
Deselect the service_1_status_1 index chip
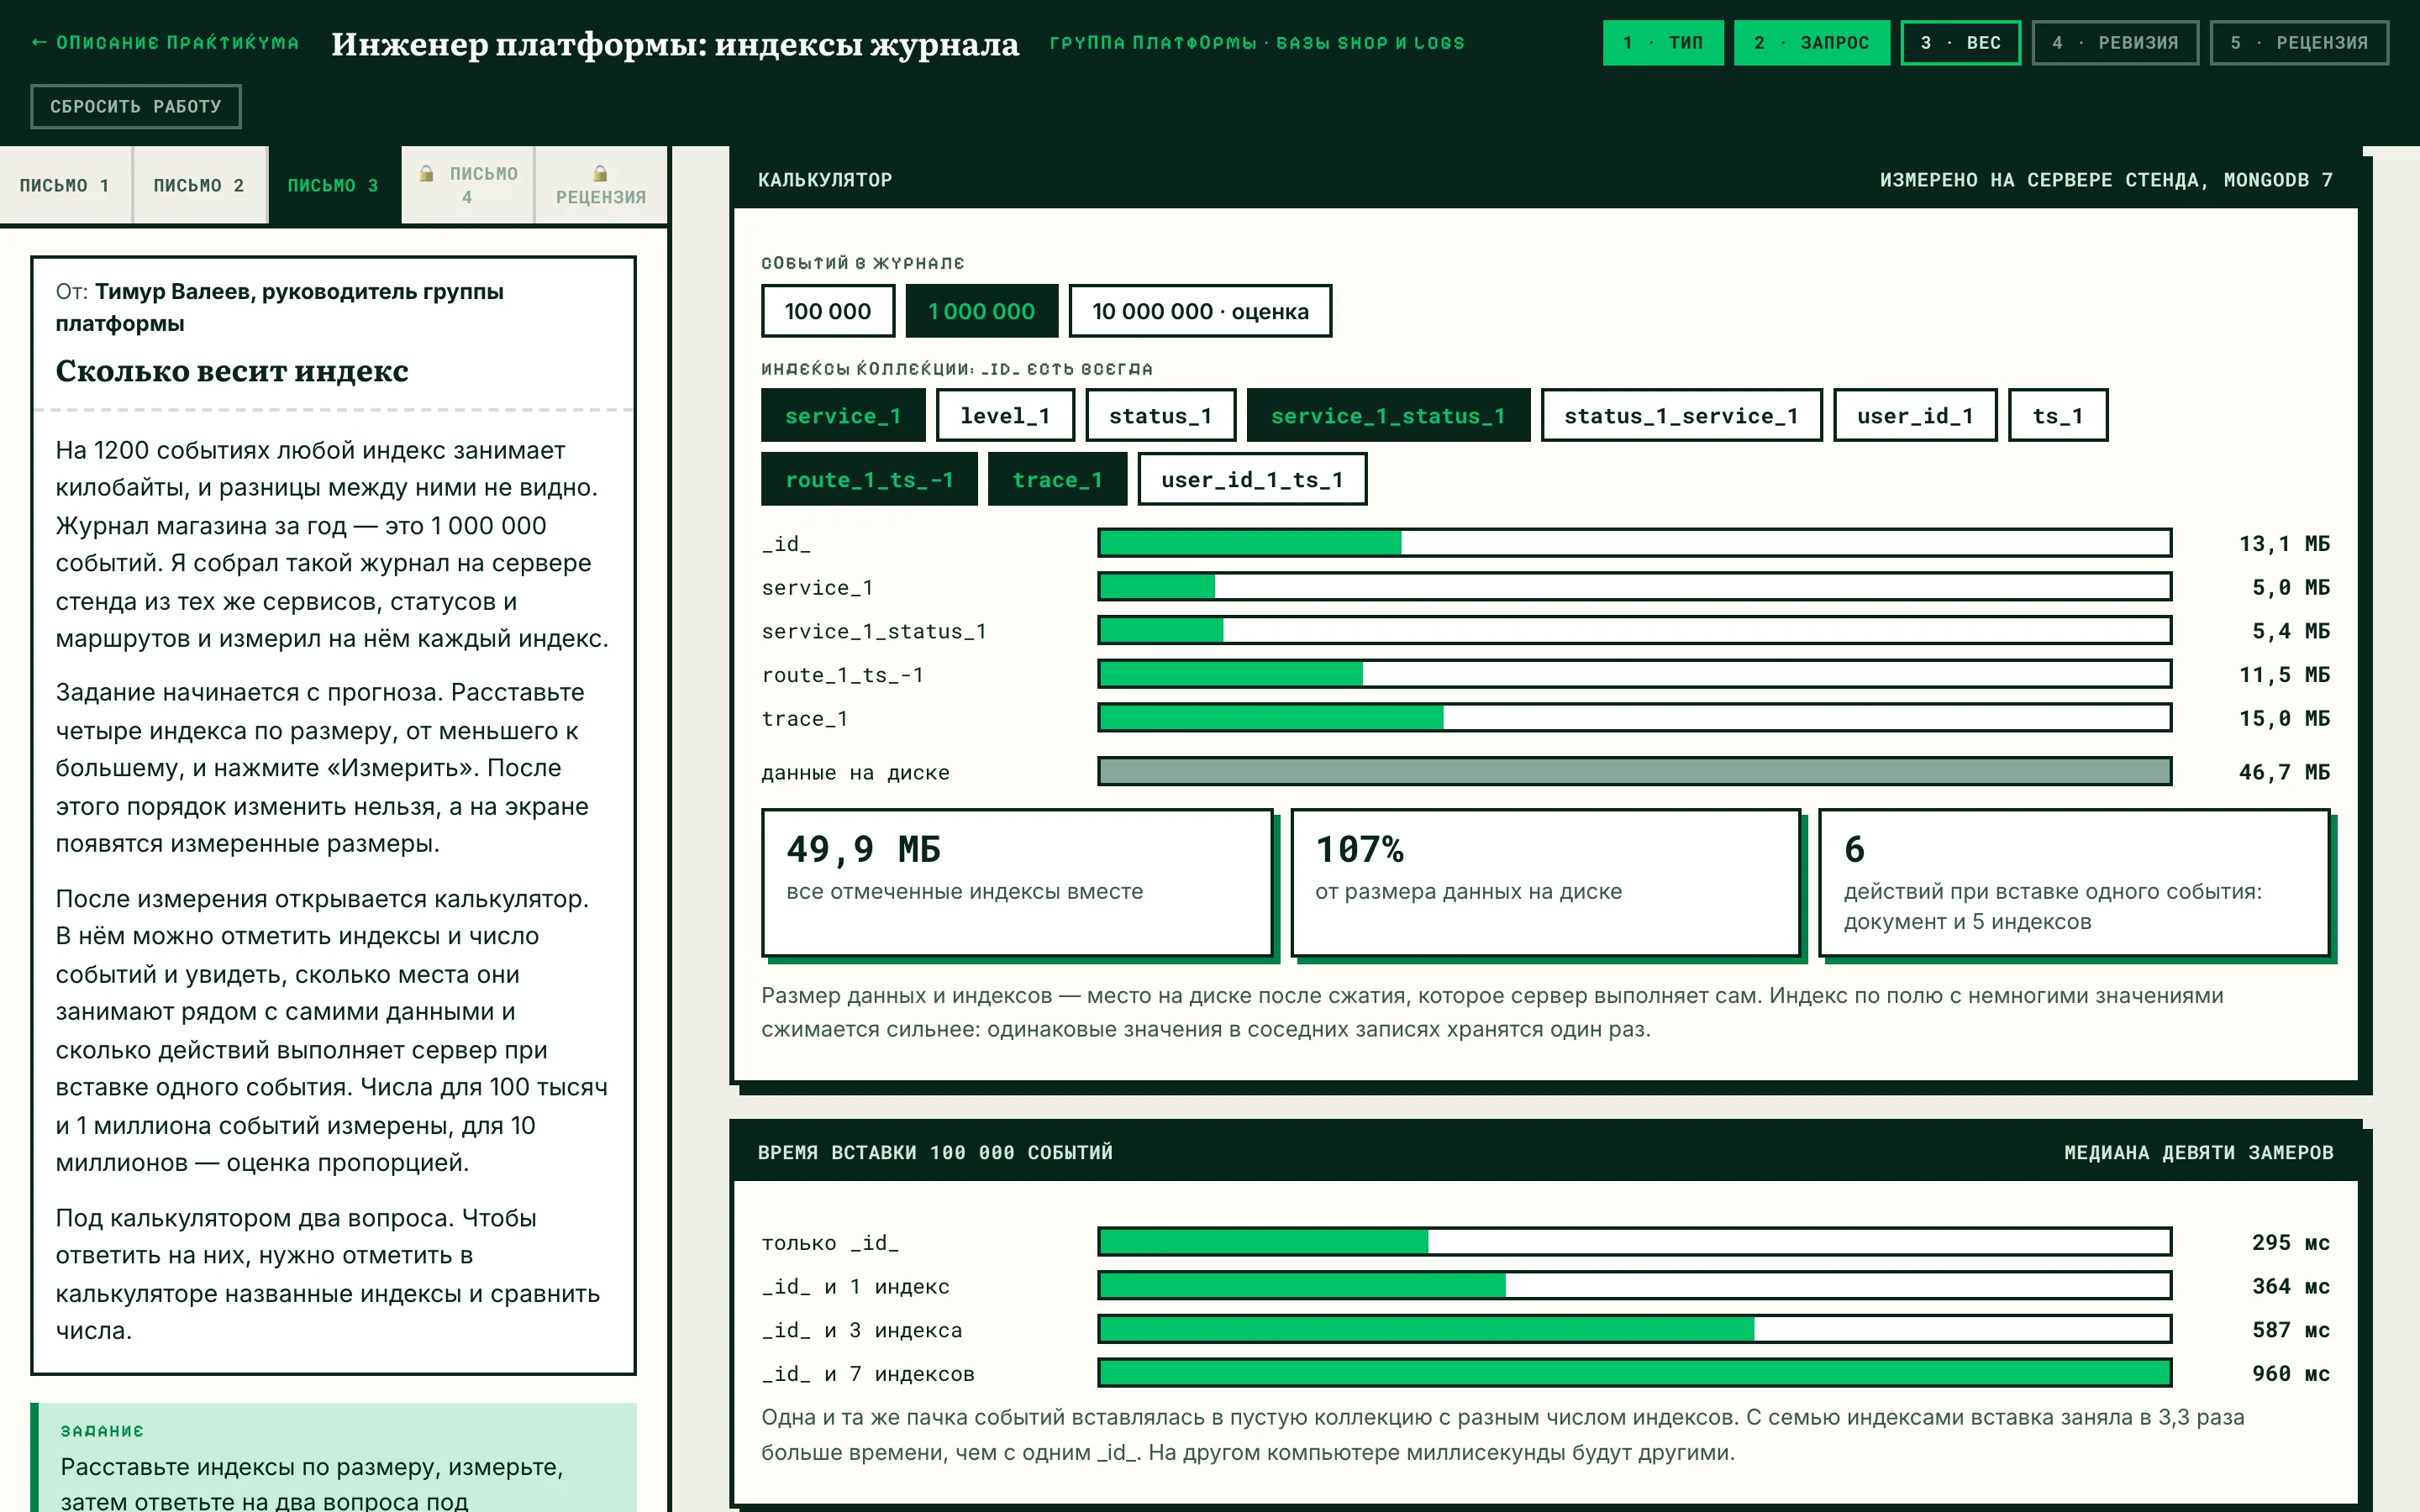(x=1388, y=415)
